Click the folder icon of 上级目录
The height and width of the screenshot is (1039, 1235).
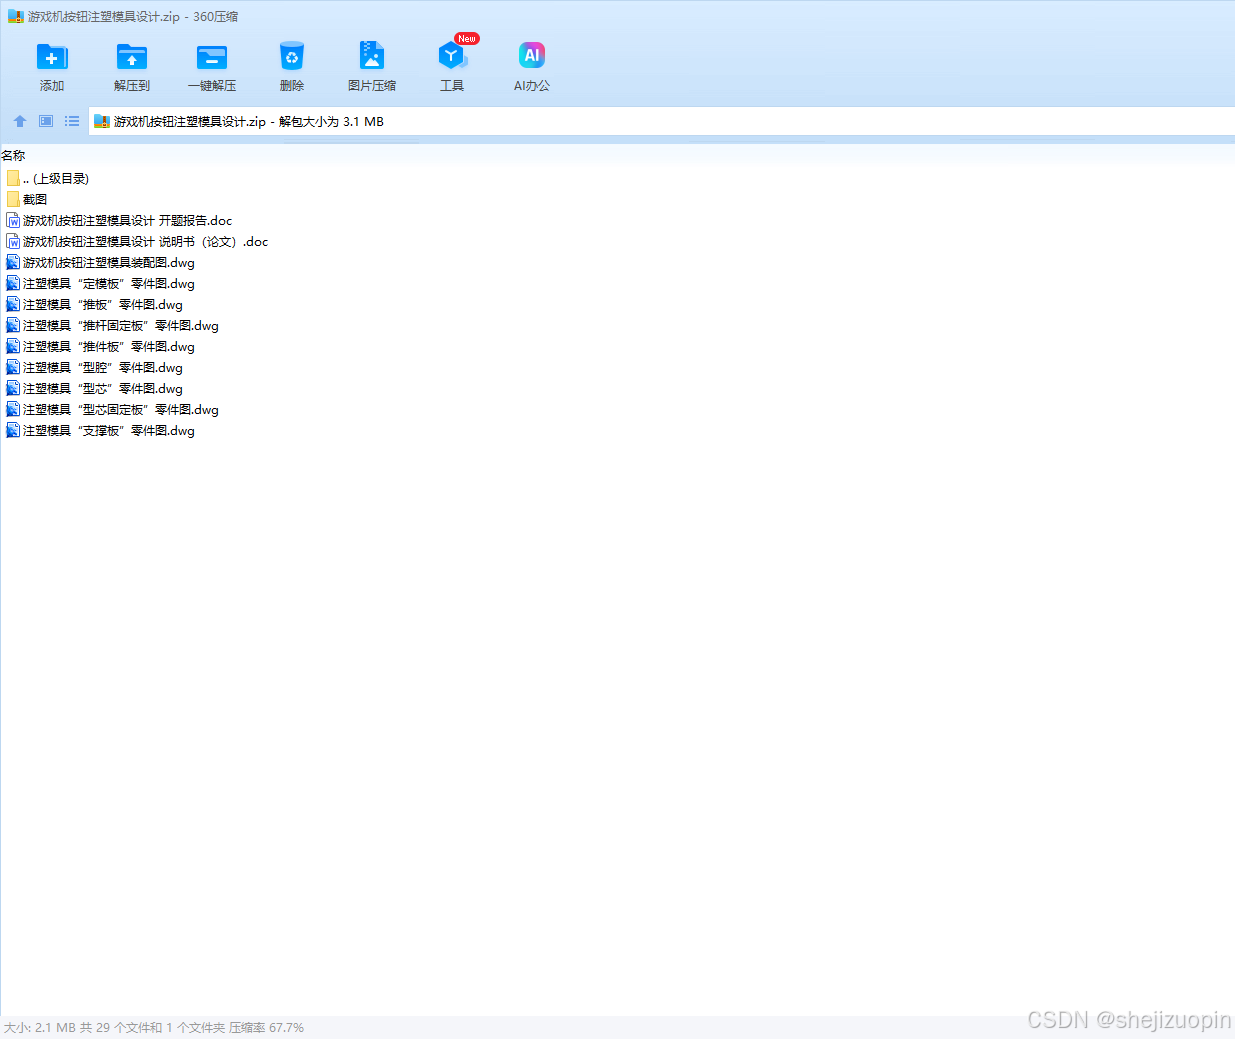[13, 178]
